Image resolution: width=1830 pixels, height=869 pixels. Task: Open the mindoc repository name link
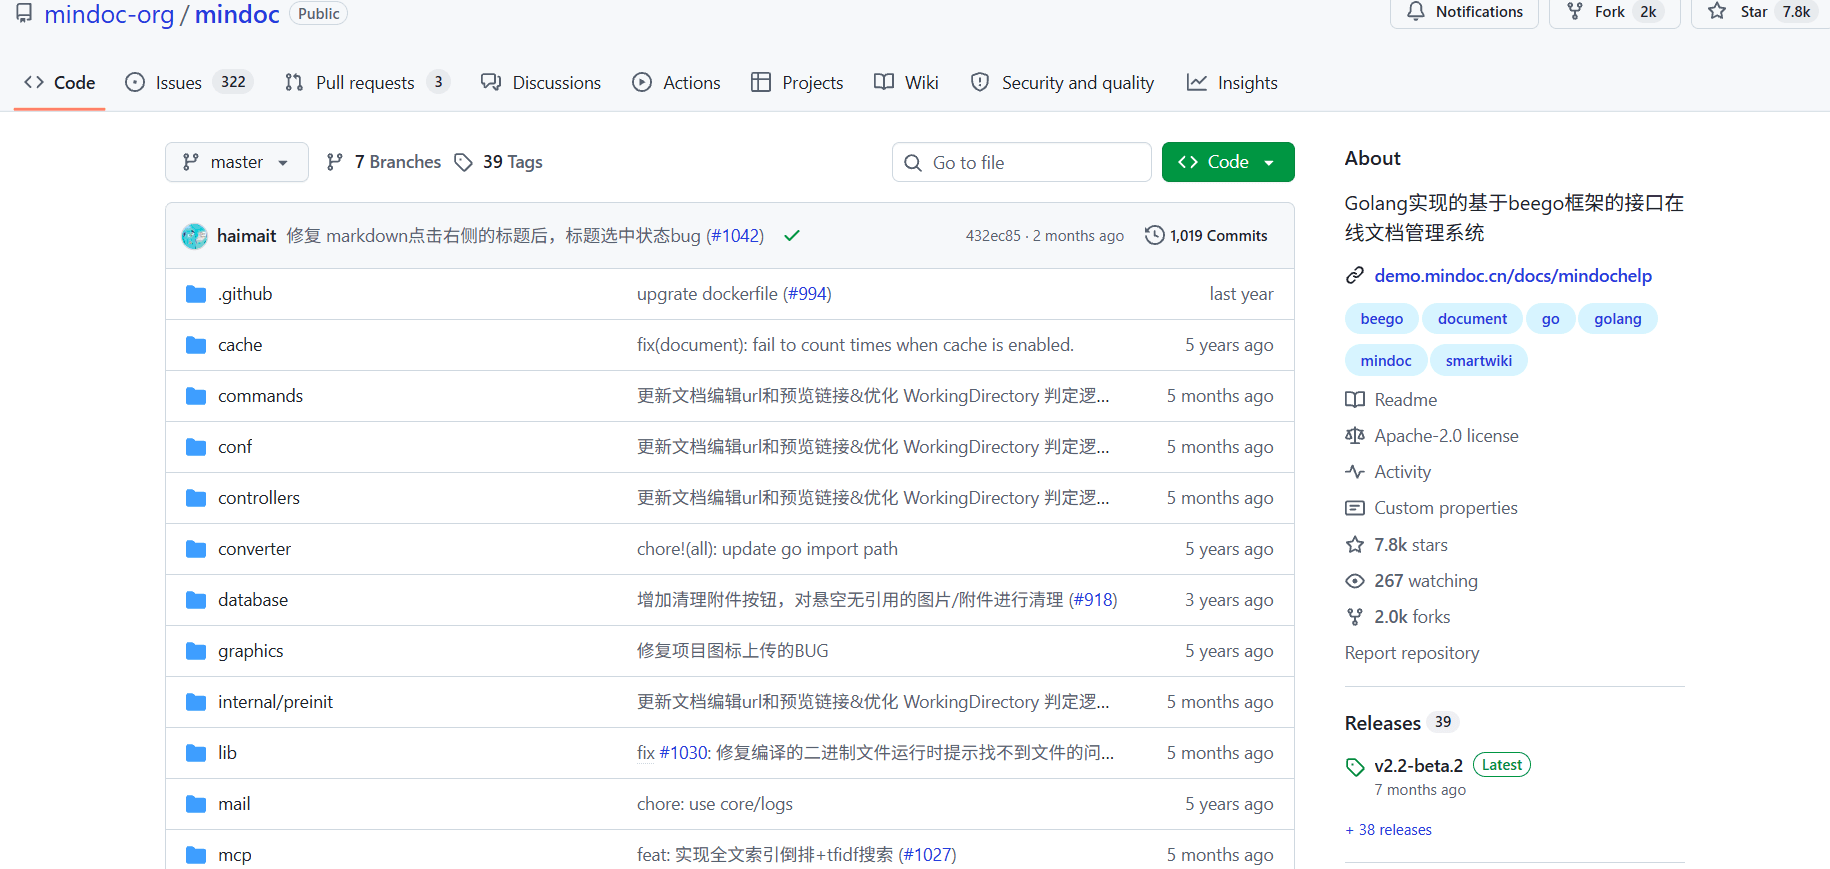(237, 14)
